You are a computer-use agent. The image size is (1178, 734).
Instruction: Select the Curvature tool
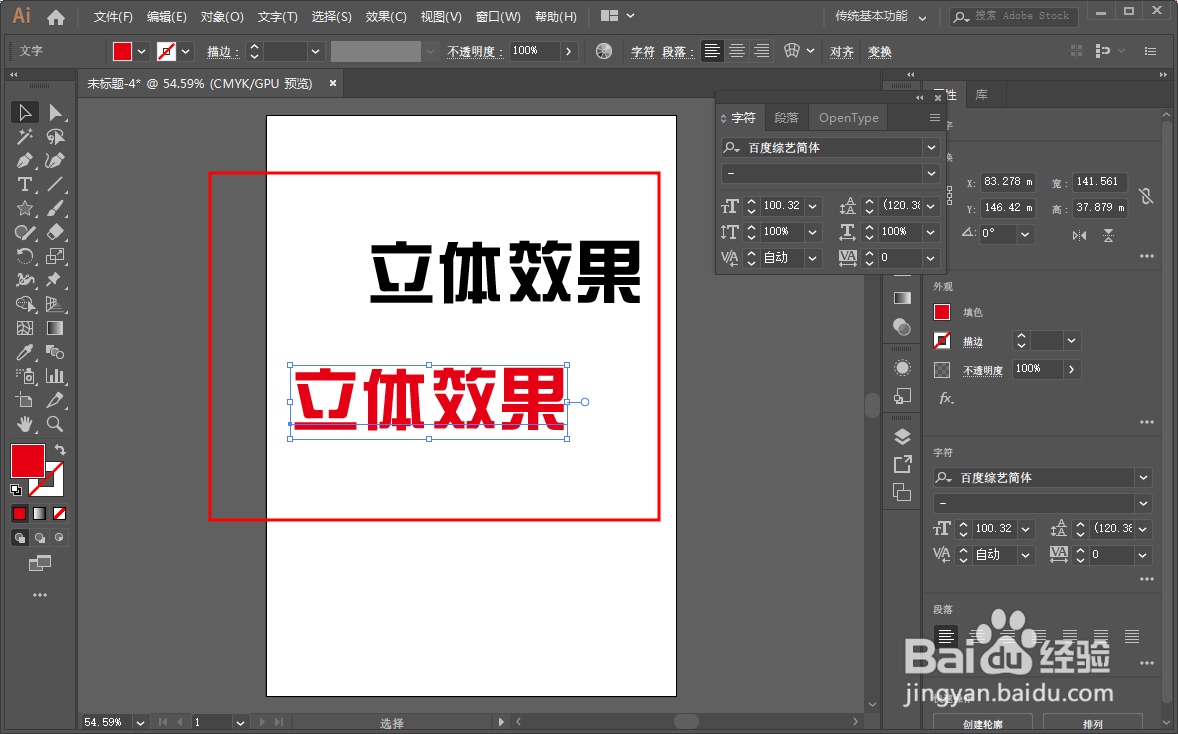coord(55,161)
